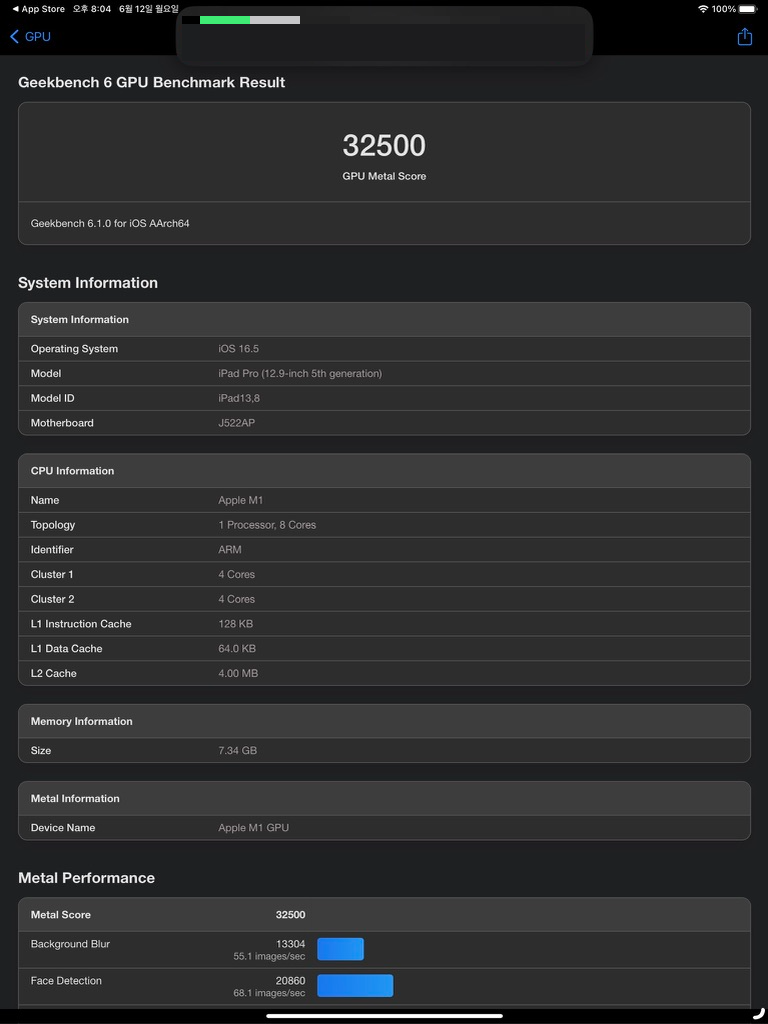Select 1 Processor, 8 Cores value
This screenshot has height=1024, width=768.
(x=267, y=525)
